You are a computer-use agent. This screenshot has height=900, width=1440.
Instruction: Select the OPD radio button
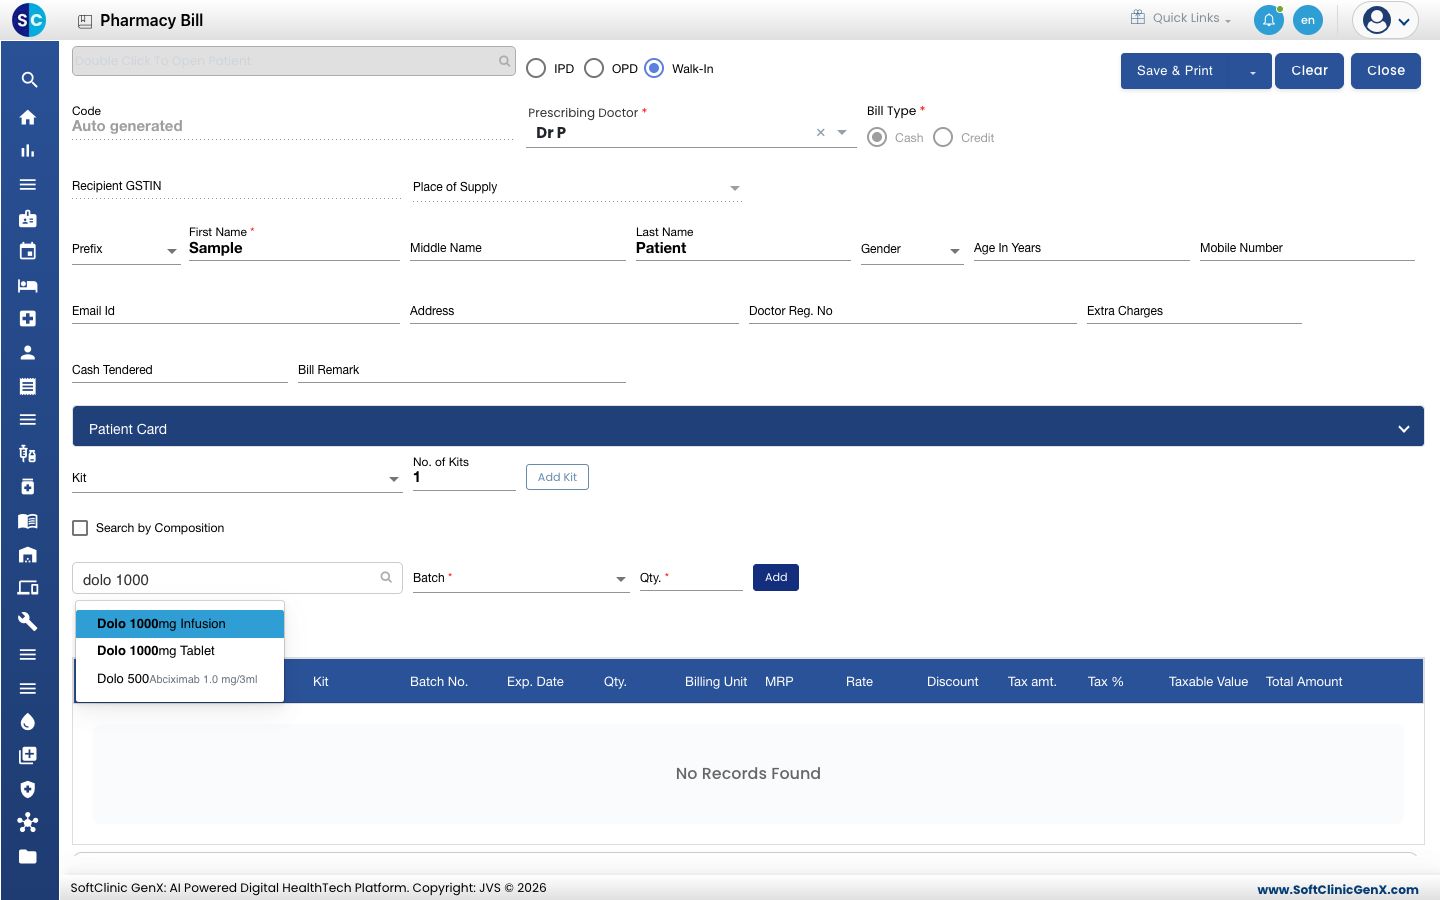tap(594, 68)
